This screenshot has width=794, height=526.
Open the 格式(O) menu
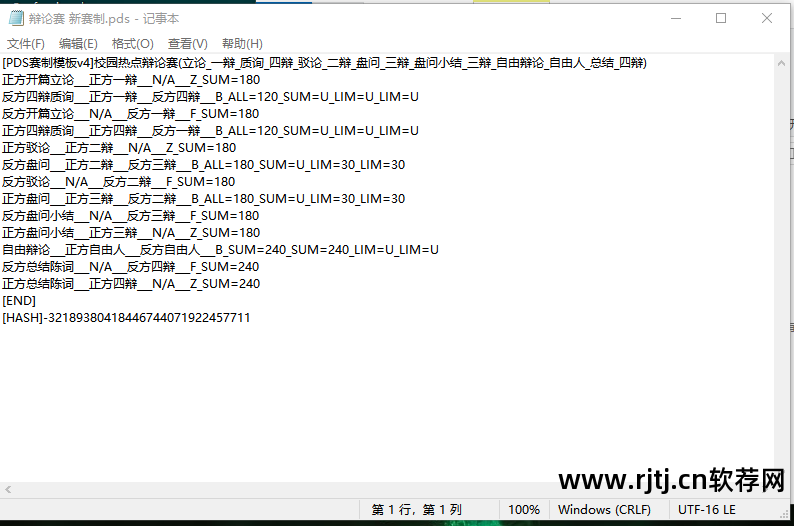click(132, 44)
